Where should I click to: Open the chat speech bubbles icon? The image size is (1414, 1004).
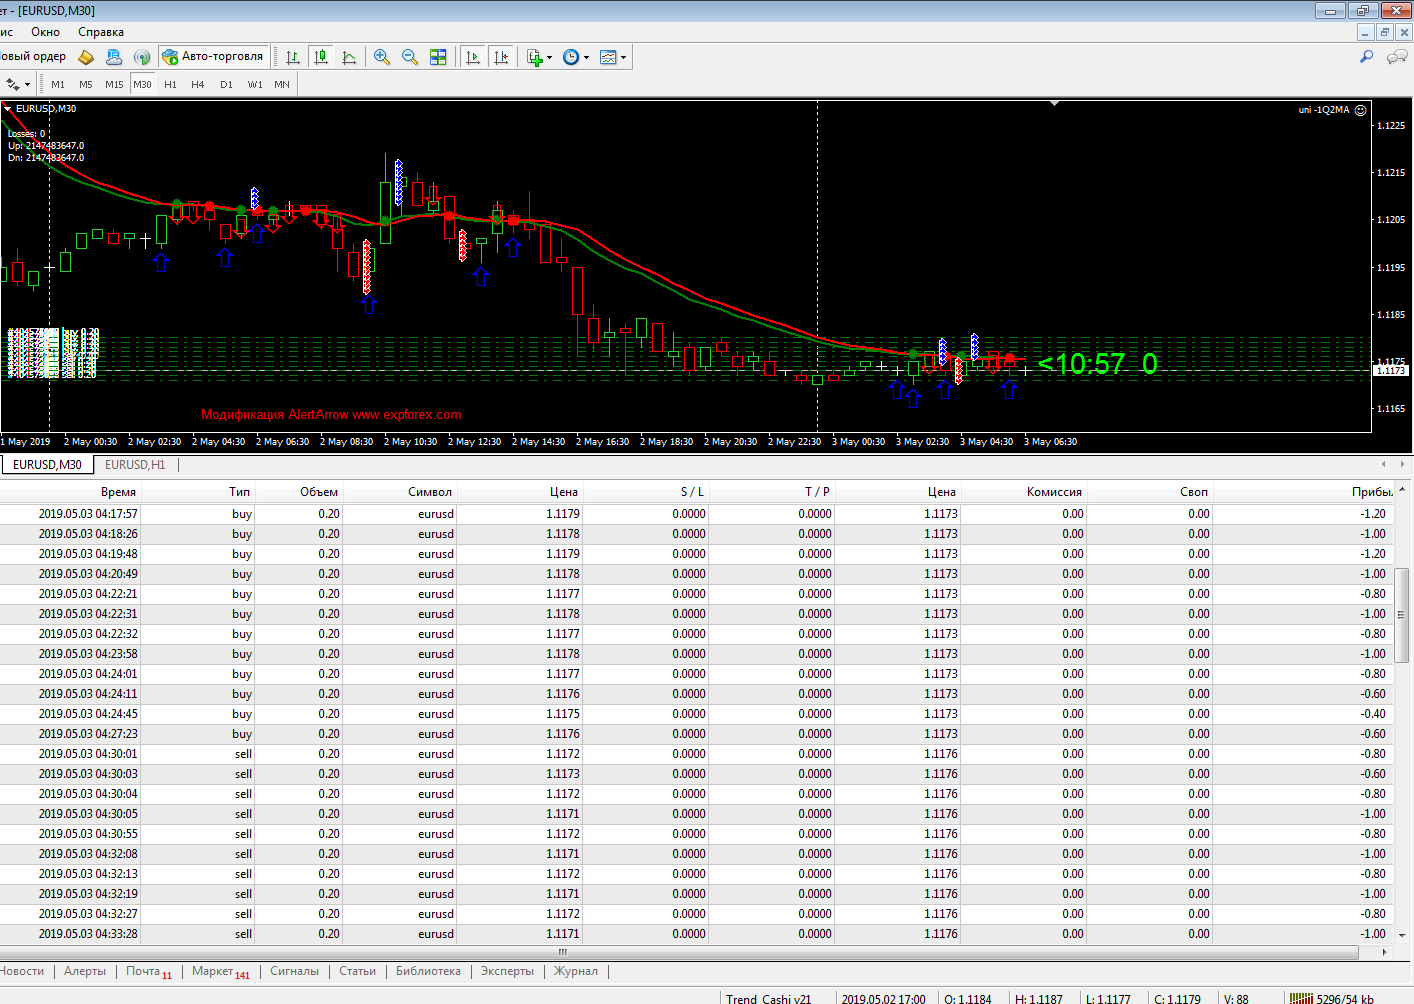coord(1397,57)
